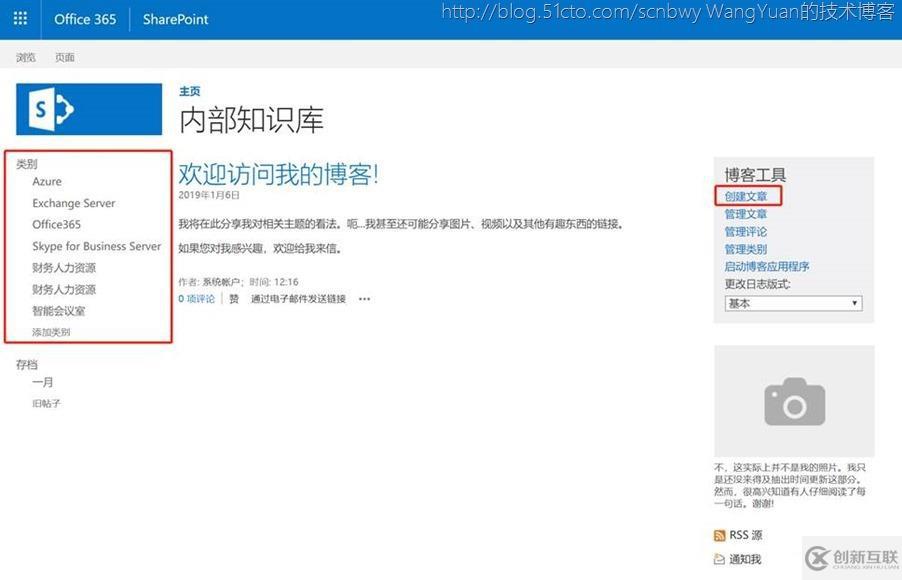
Task: Open the 基本 log format dropdown
Action: 793,303
